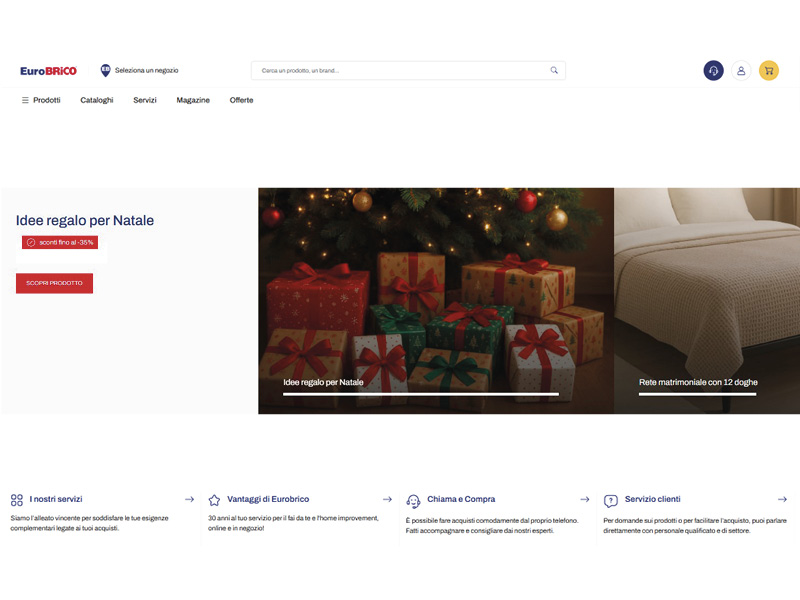Click the Chiama e Compra headset icon
This screenshot has height=600, width=800.
tap(413, 500)
